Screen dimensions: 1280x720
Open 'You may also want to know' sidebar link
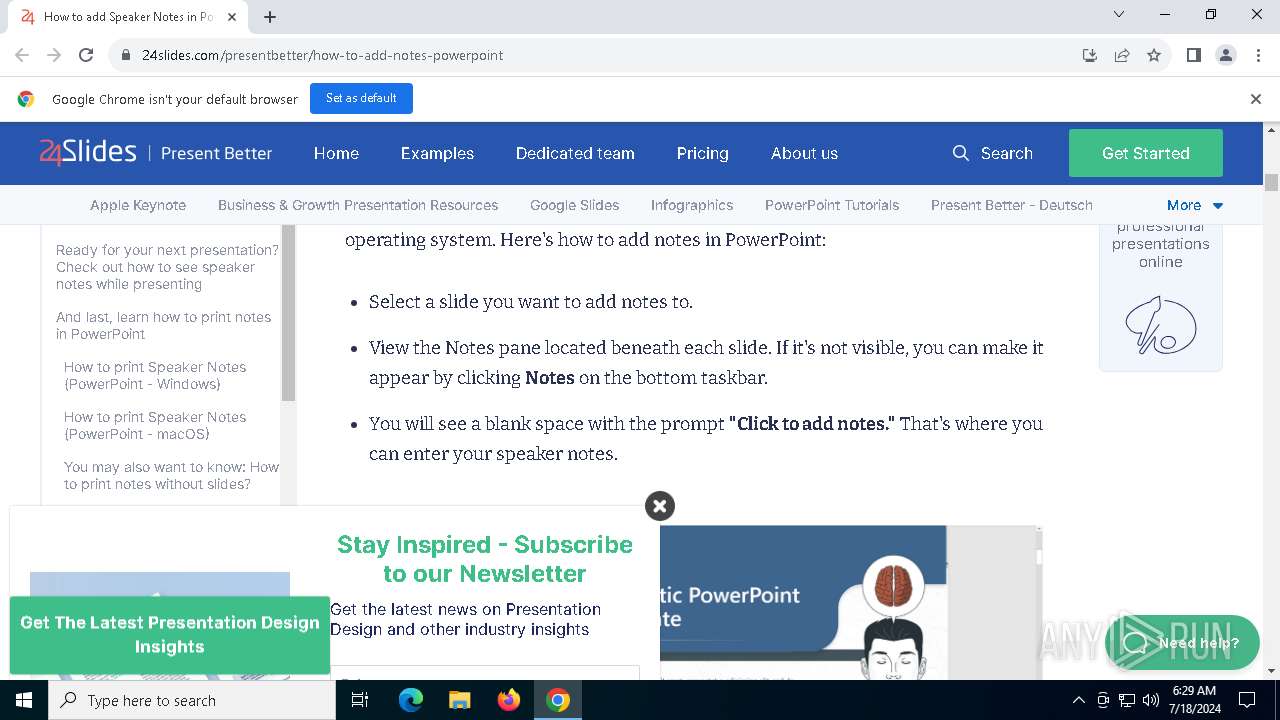pyautogui.click(x=171, y=475)
